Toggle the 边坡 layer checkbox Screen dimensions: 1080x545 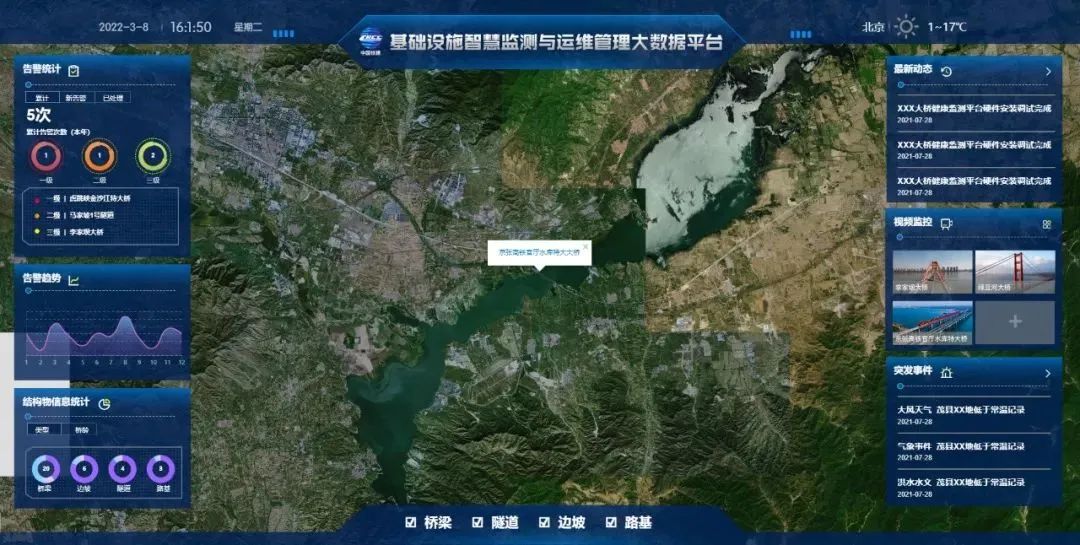pyautogui.click(x=544, y=522)
